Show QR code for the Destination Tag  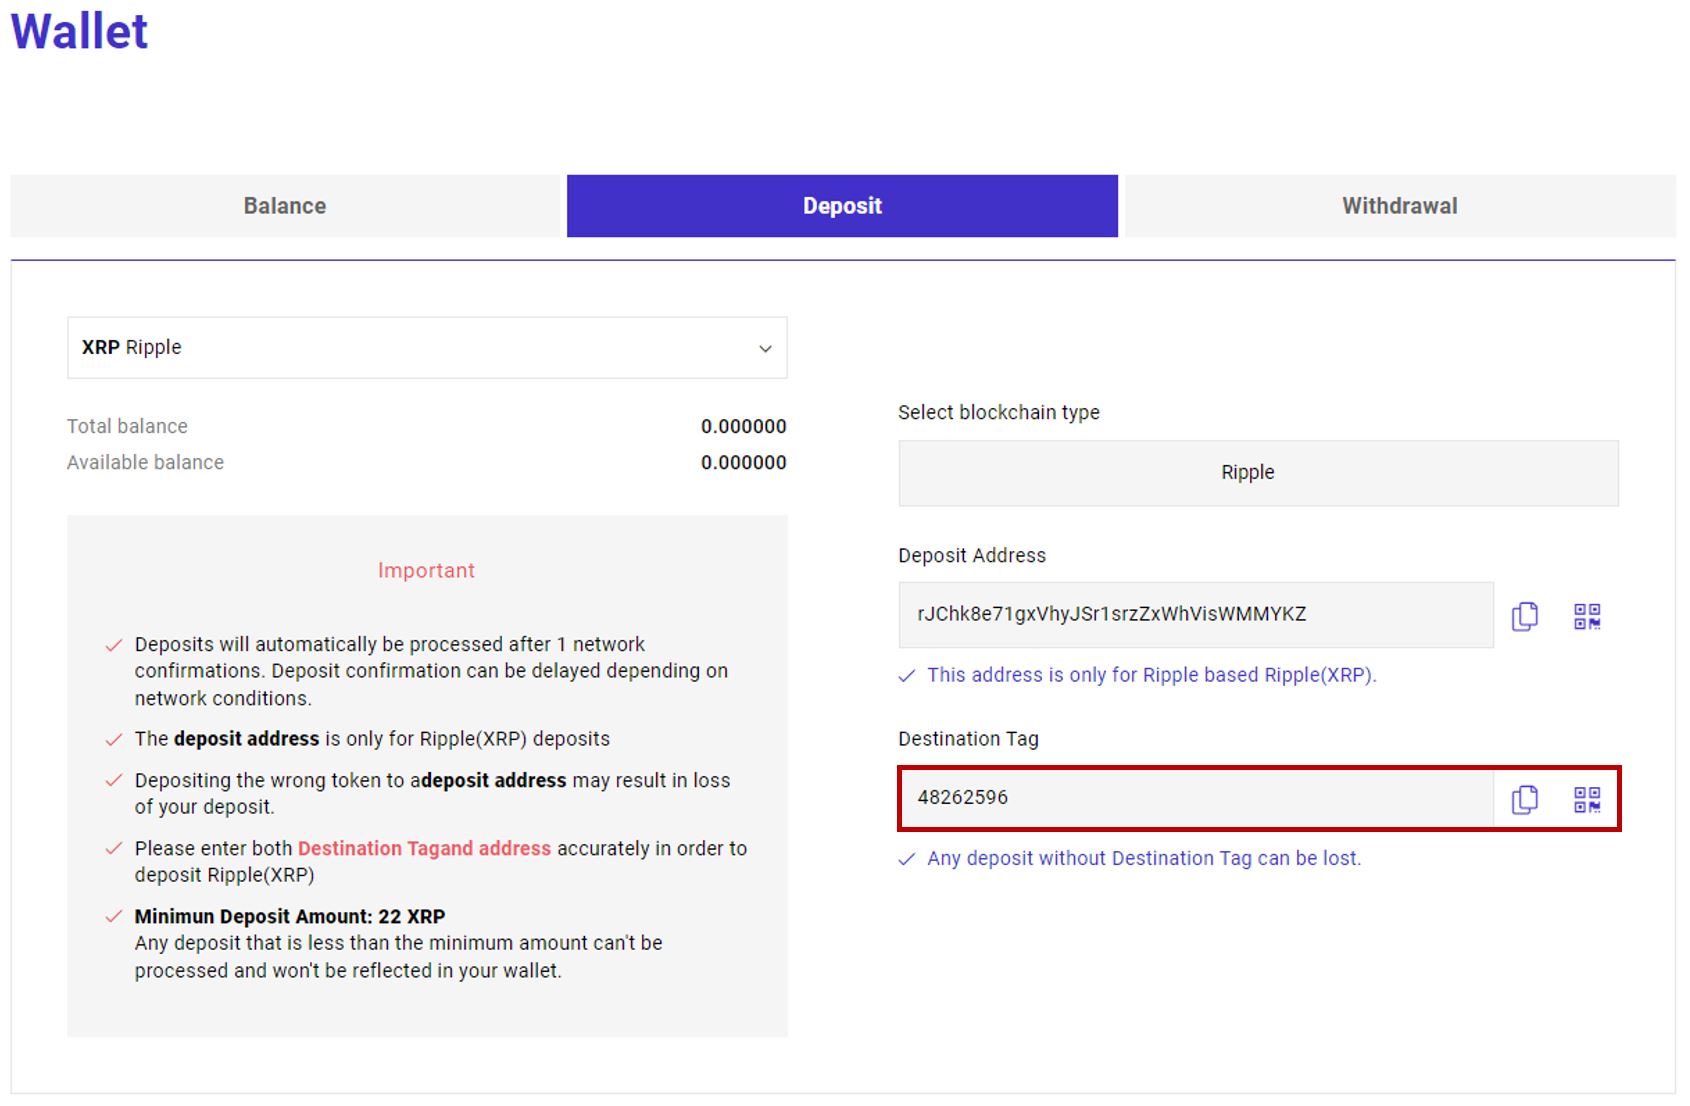[x=1587, y=799]
